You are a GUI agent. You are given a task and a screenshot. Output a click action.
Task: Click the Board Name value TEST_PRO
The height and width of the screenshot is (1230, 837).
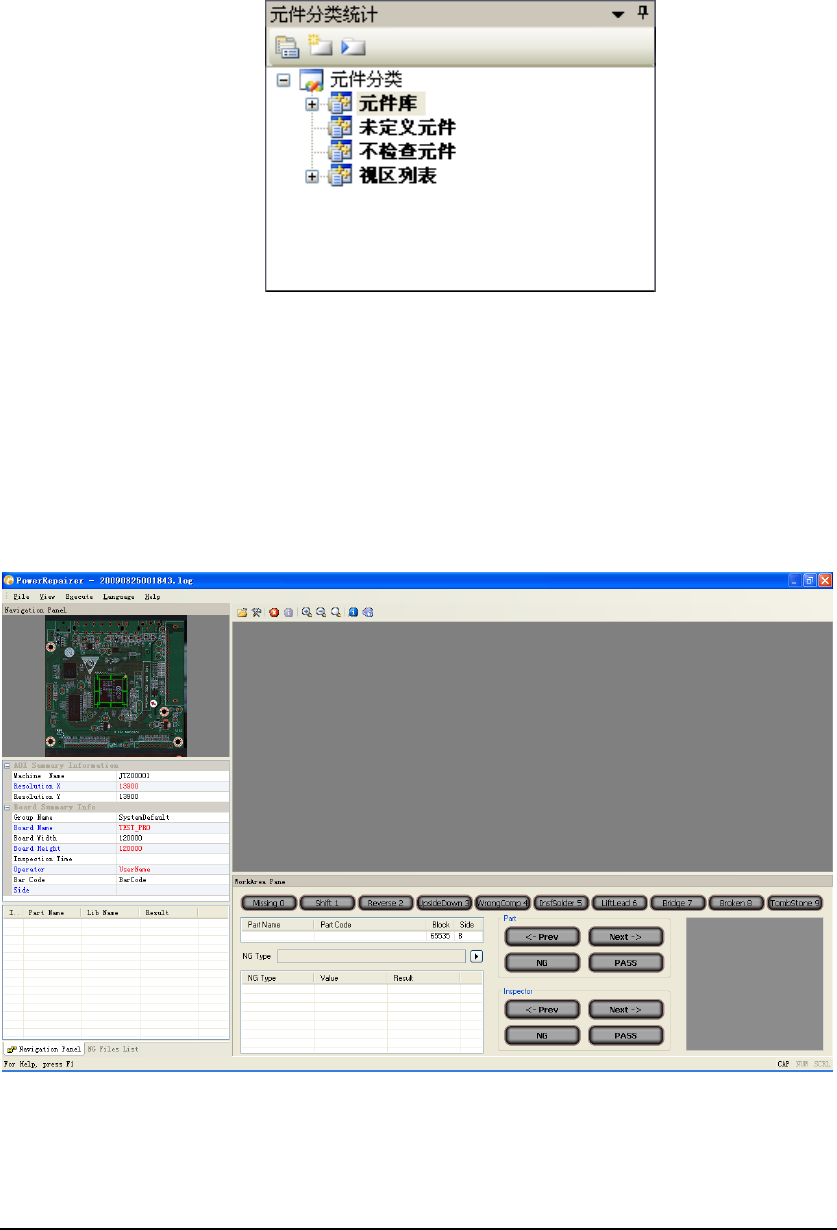point(134,828)
